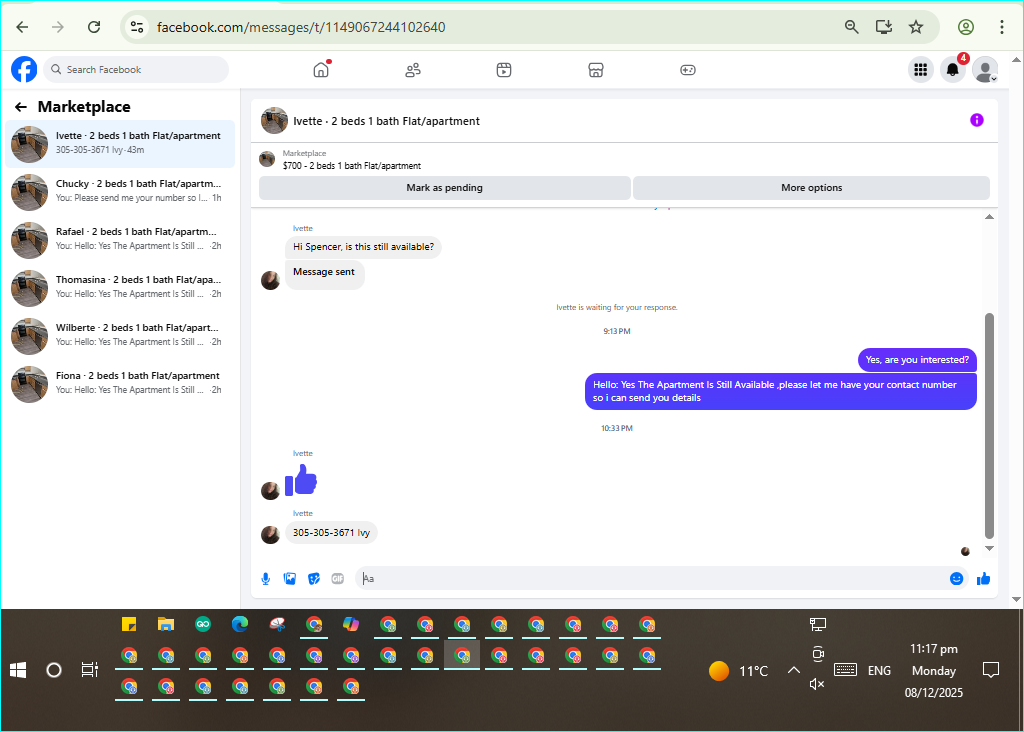Click "Hi Spencer, is this still available?" message
This screenshot has width=1024, height=732.
pyautogui.click(x=363, y=247)
